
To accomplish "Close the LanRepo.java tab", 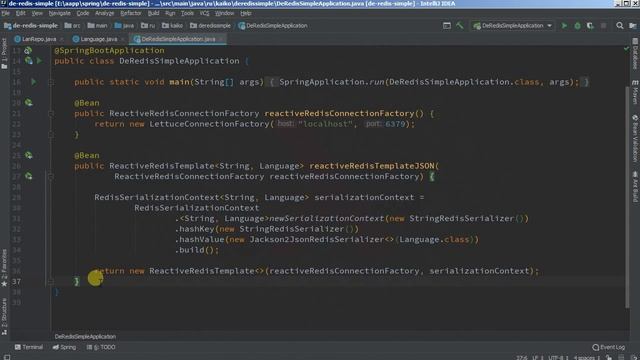I will coord(62,39).
